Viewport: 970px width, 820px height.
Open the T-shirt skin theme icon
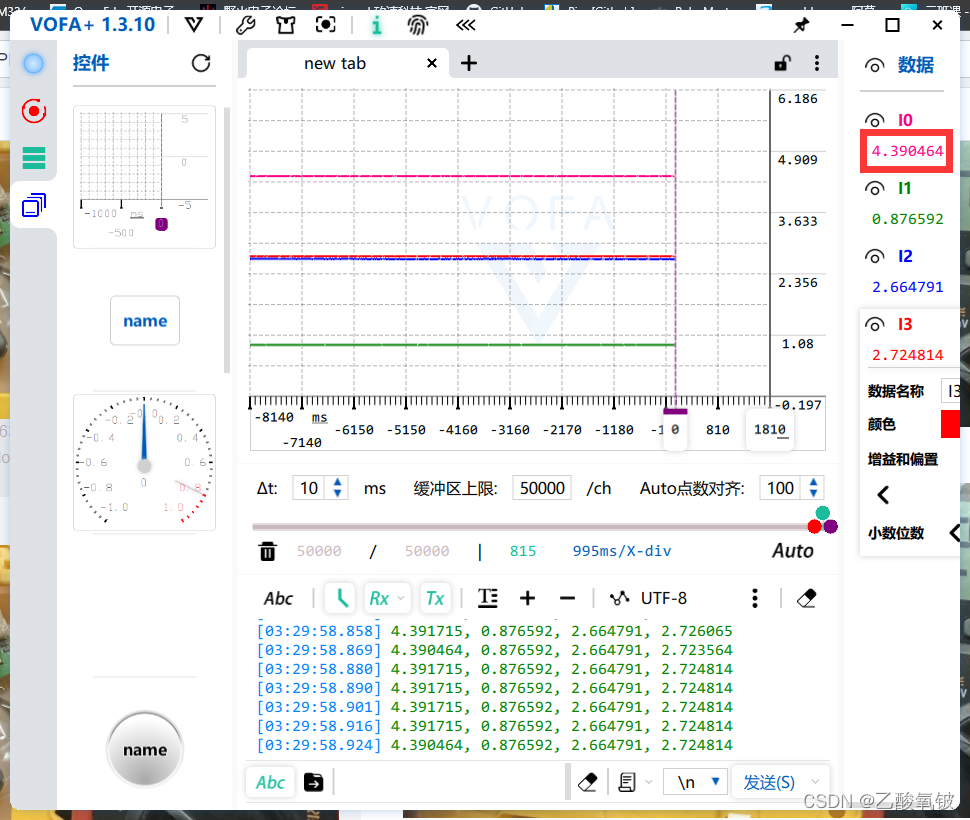click(x=285, y=25)
